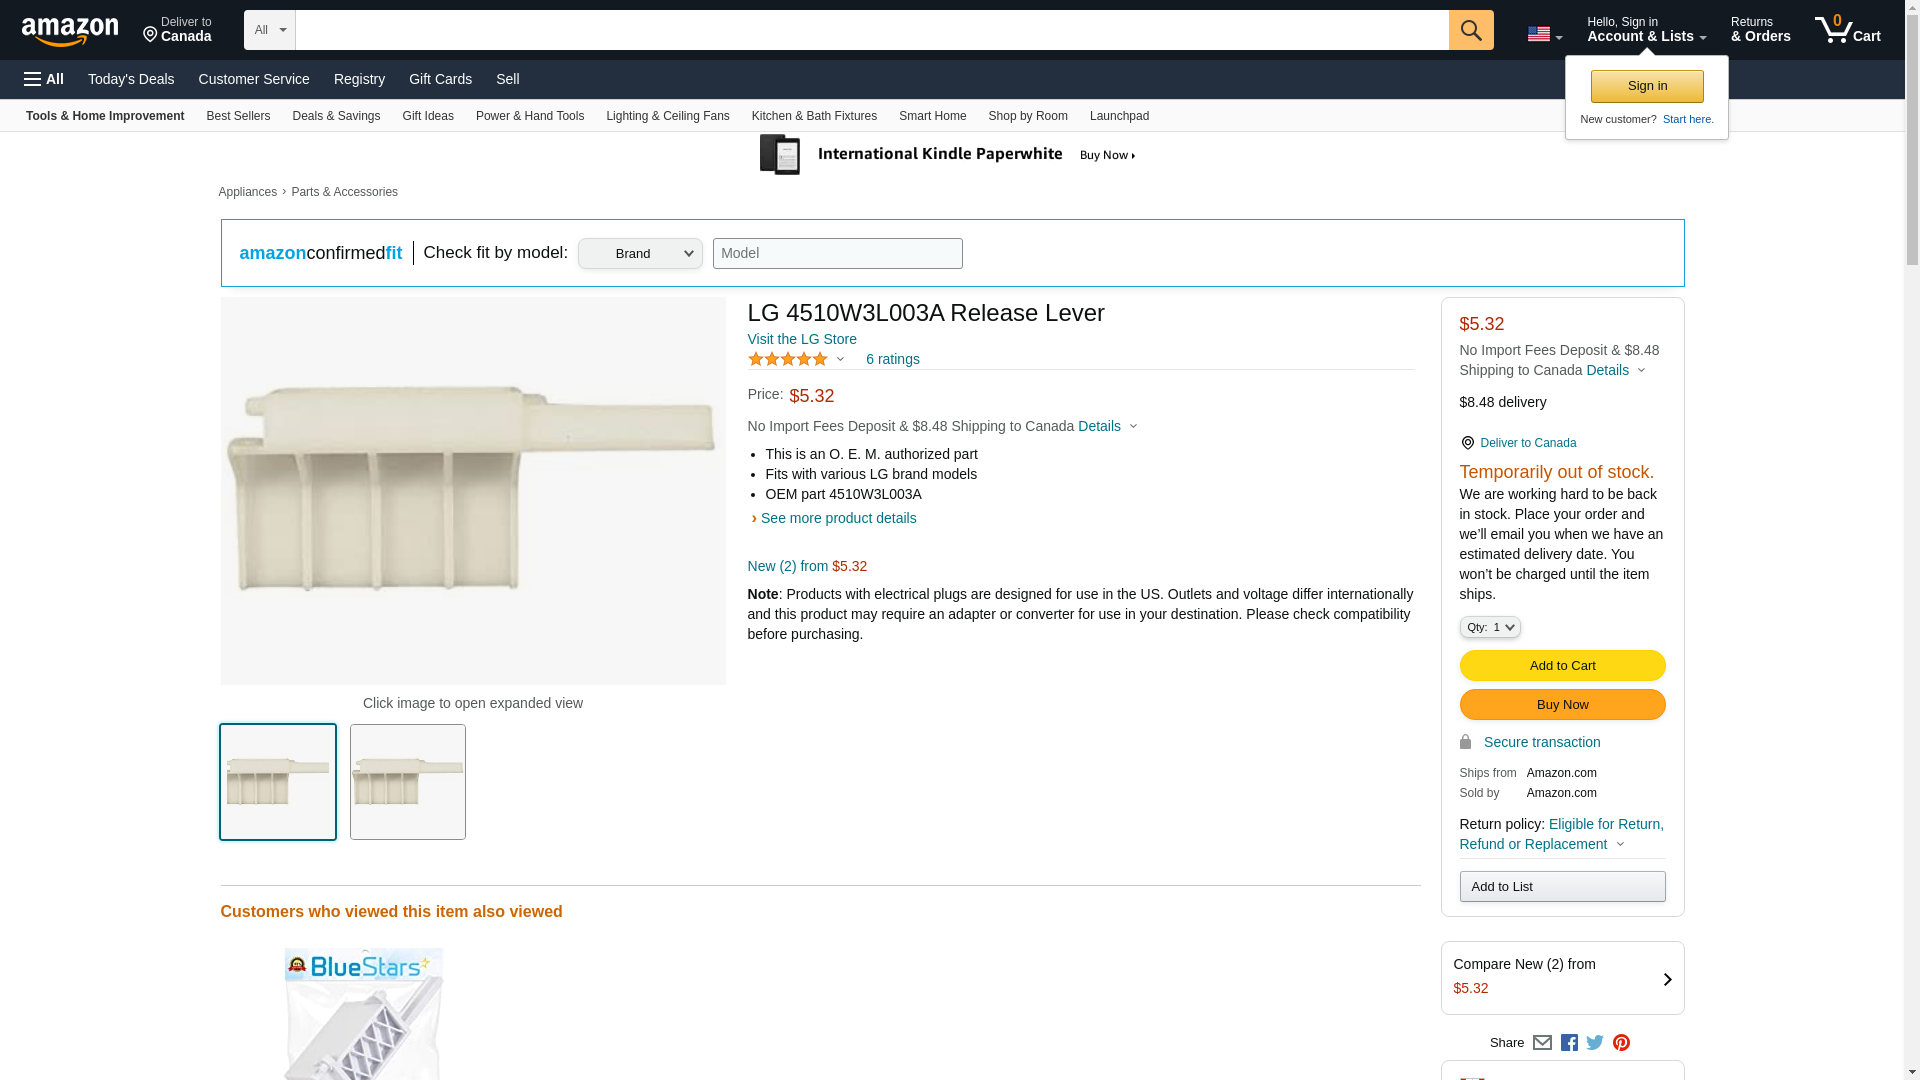Share on Twitter icon
This screenshot has height=1080, width=1920.
1595,1043
